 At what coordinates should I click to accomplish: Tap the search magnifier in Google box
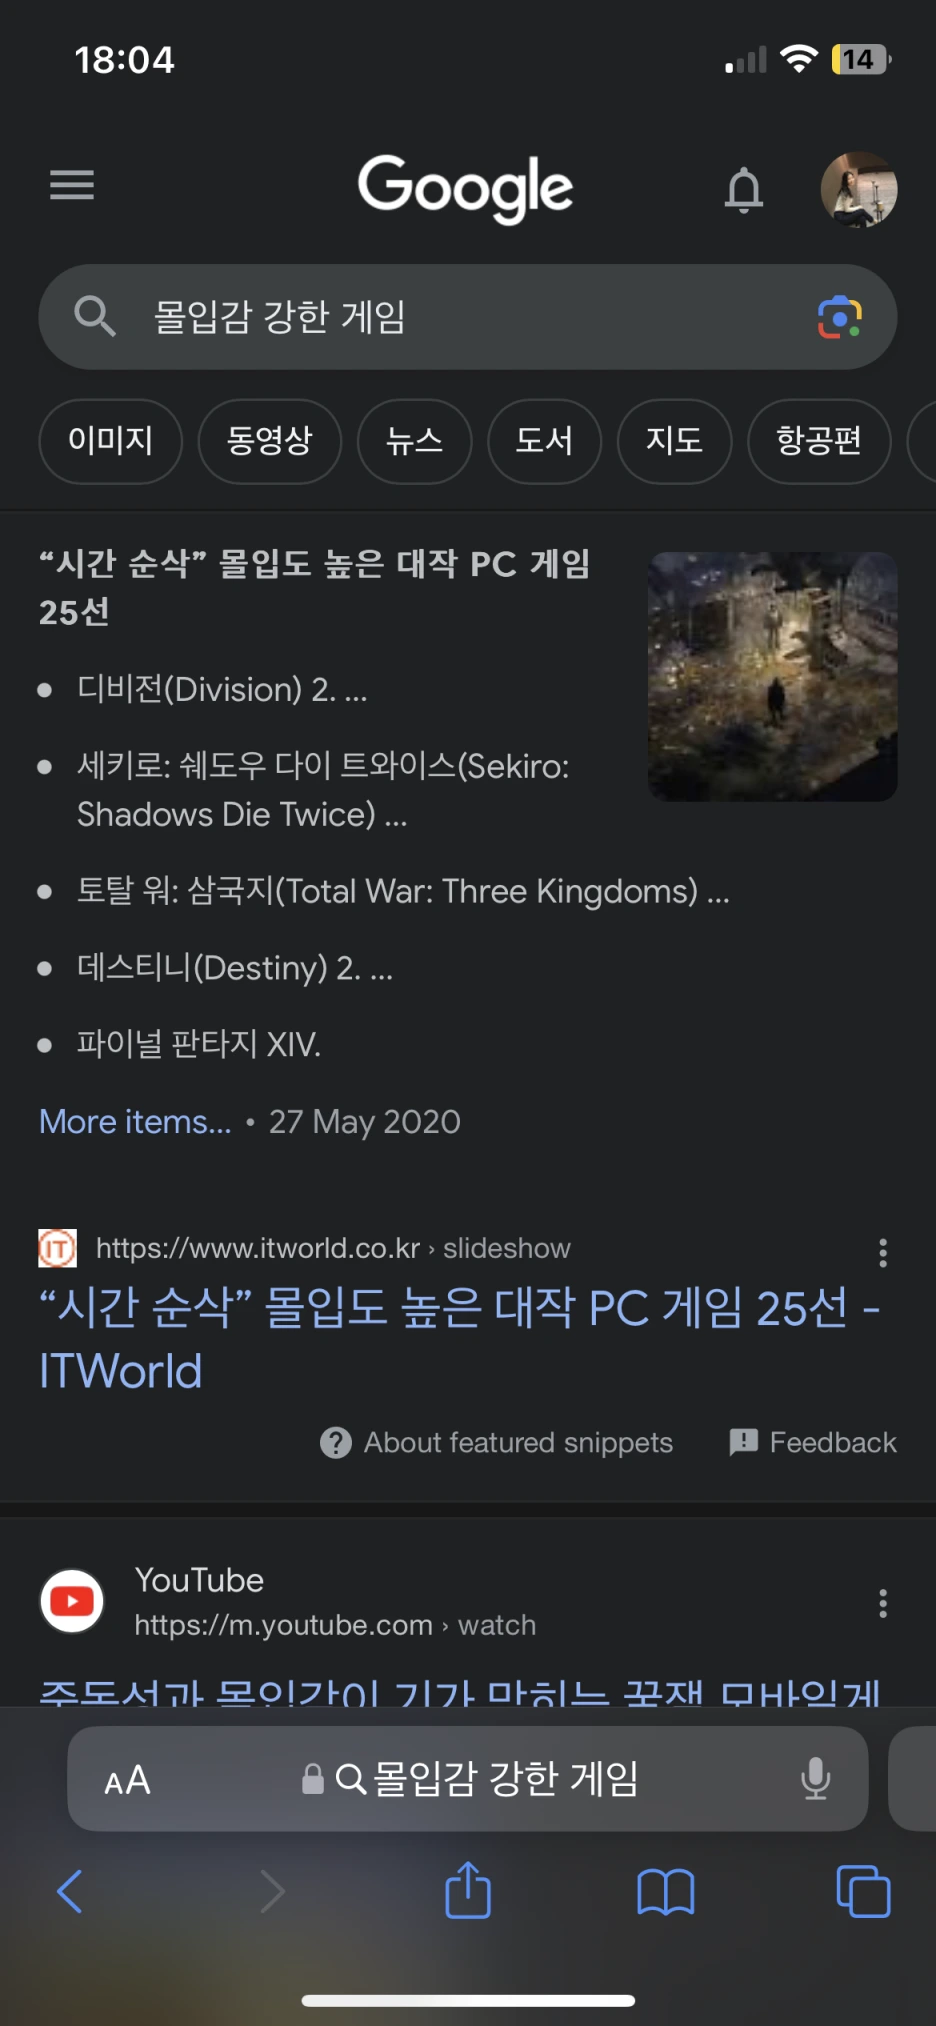(x=95, y=316)
